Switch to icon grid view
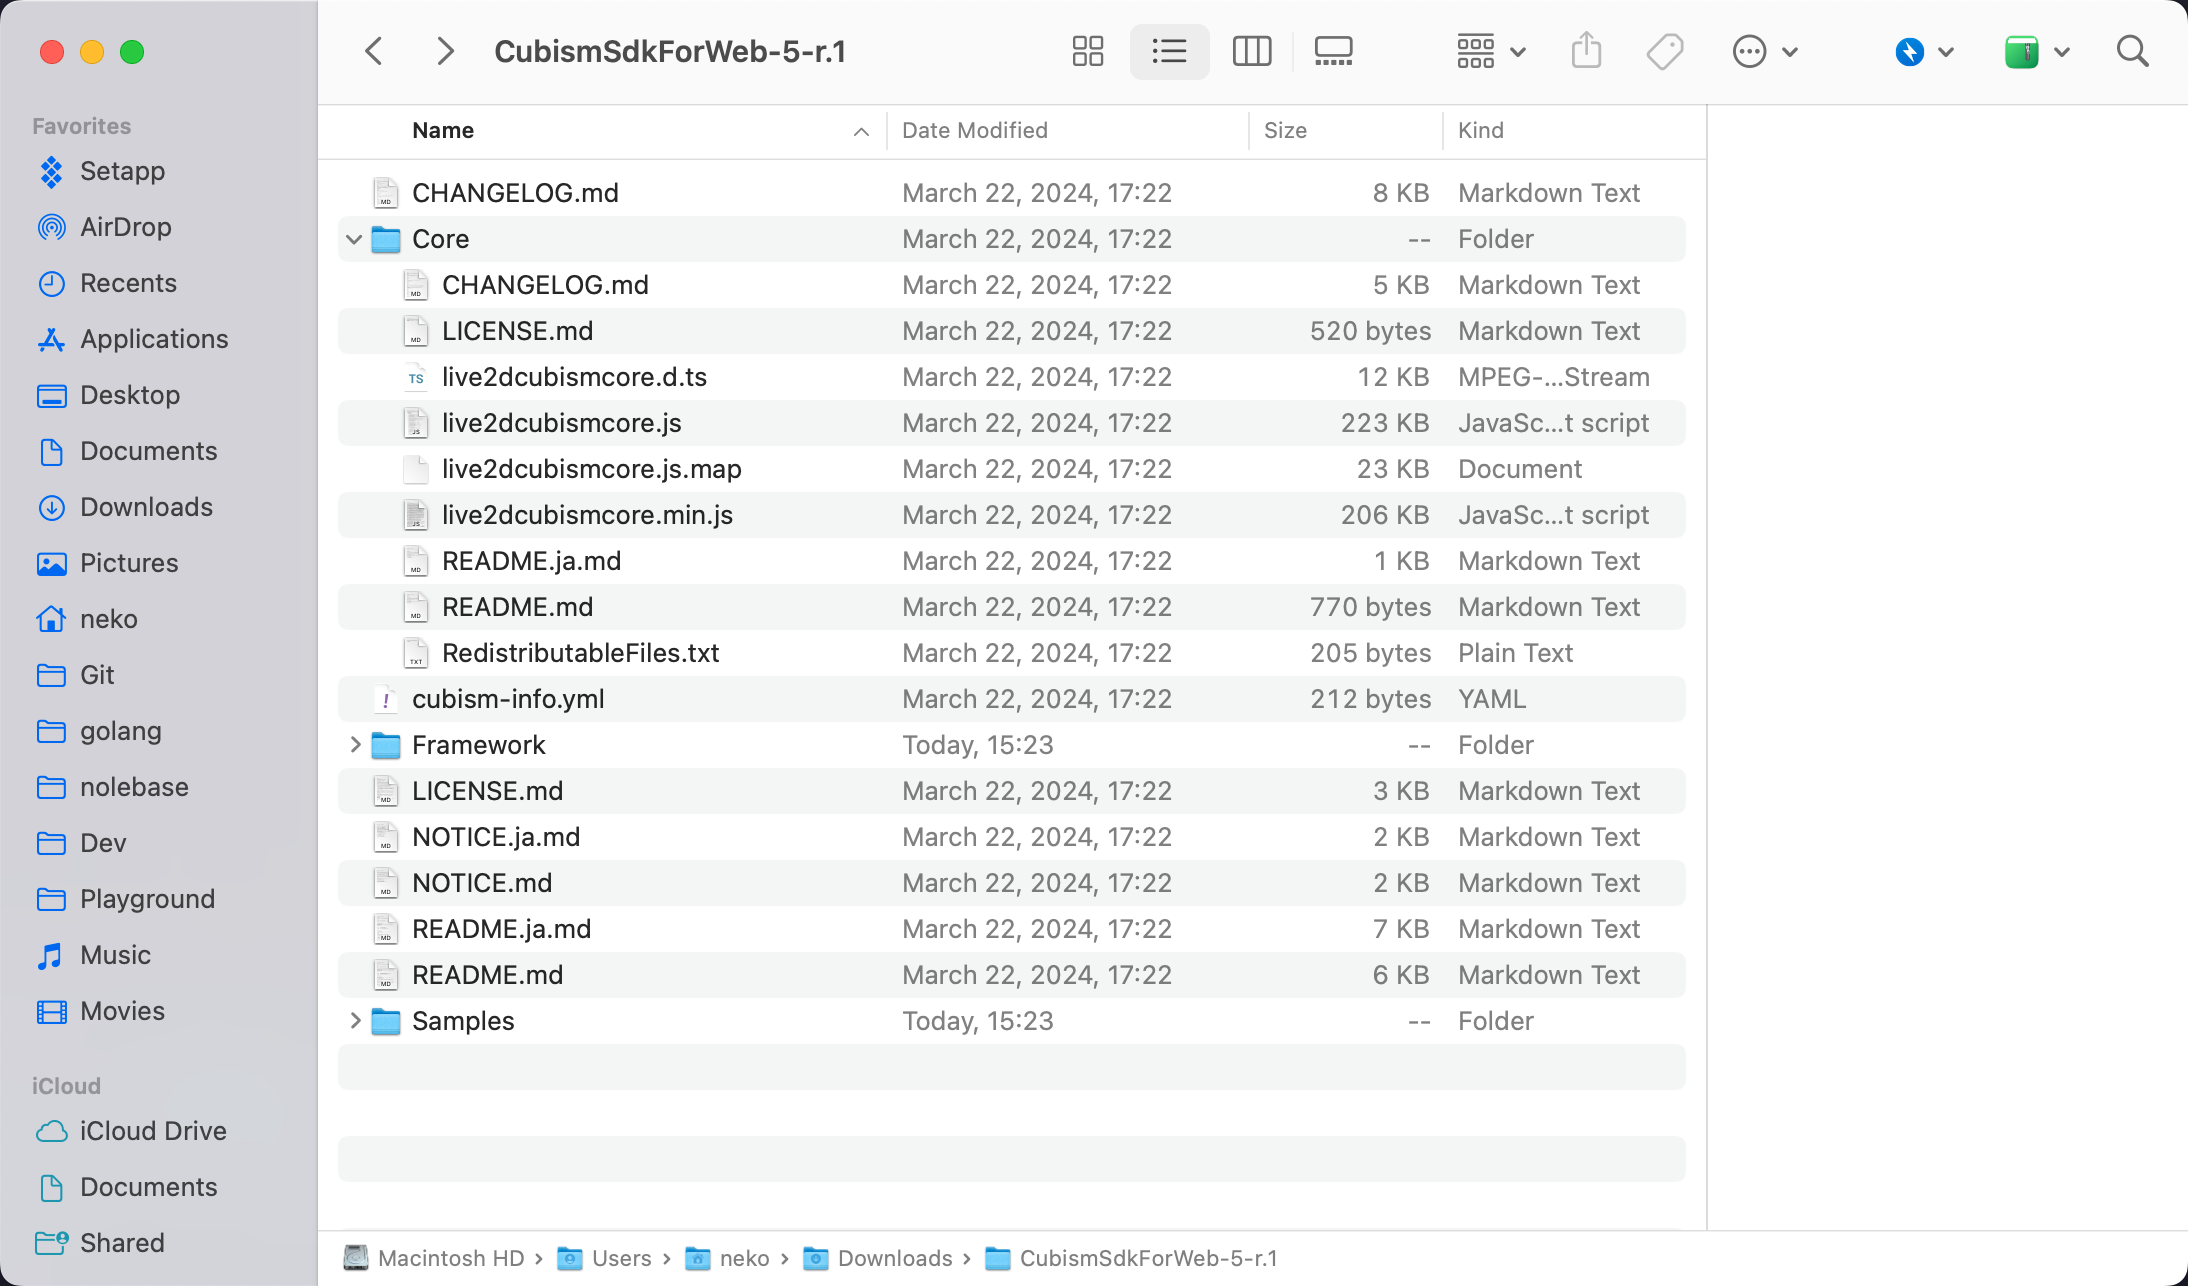2188x1286 pixels. tap(1087, 51)
